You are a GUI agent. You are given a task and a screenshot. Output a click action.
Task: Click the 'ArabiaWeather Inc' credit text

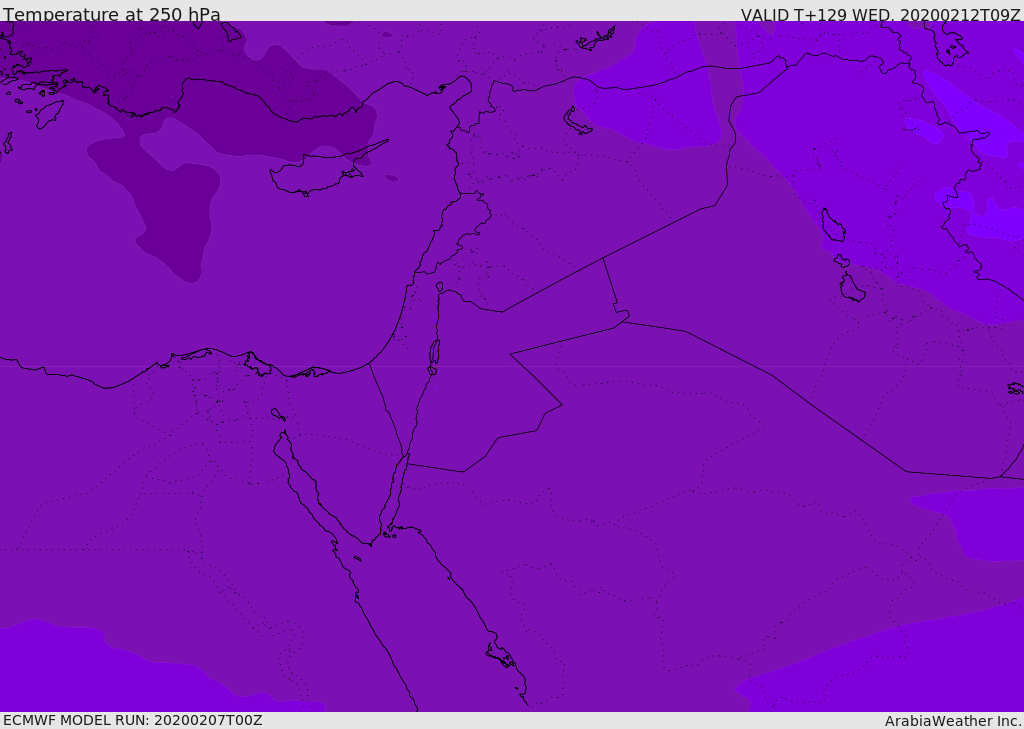(953, 721)
